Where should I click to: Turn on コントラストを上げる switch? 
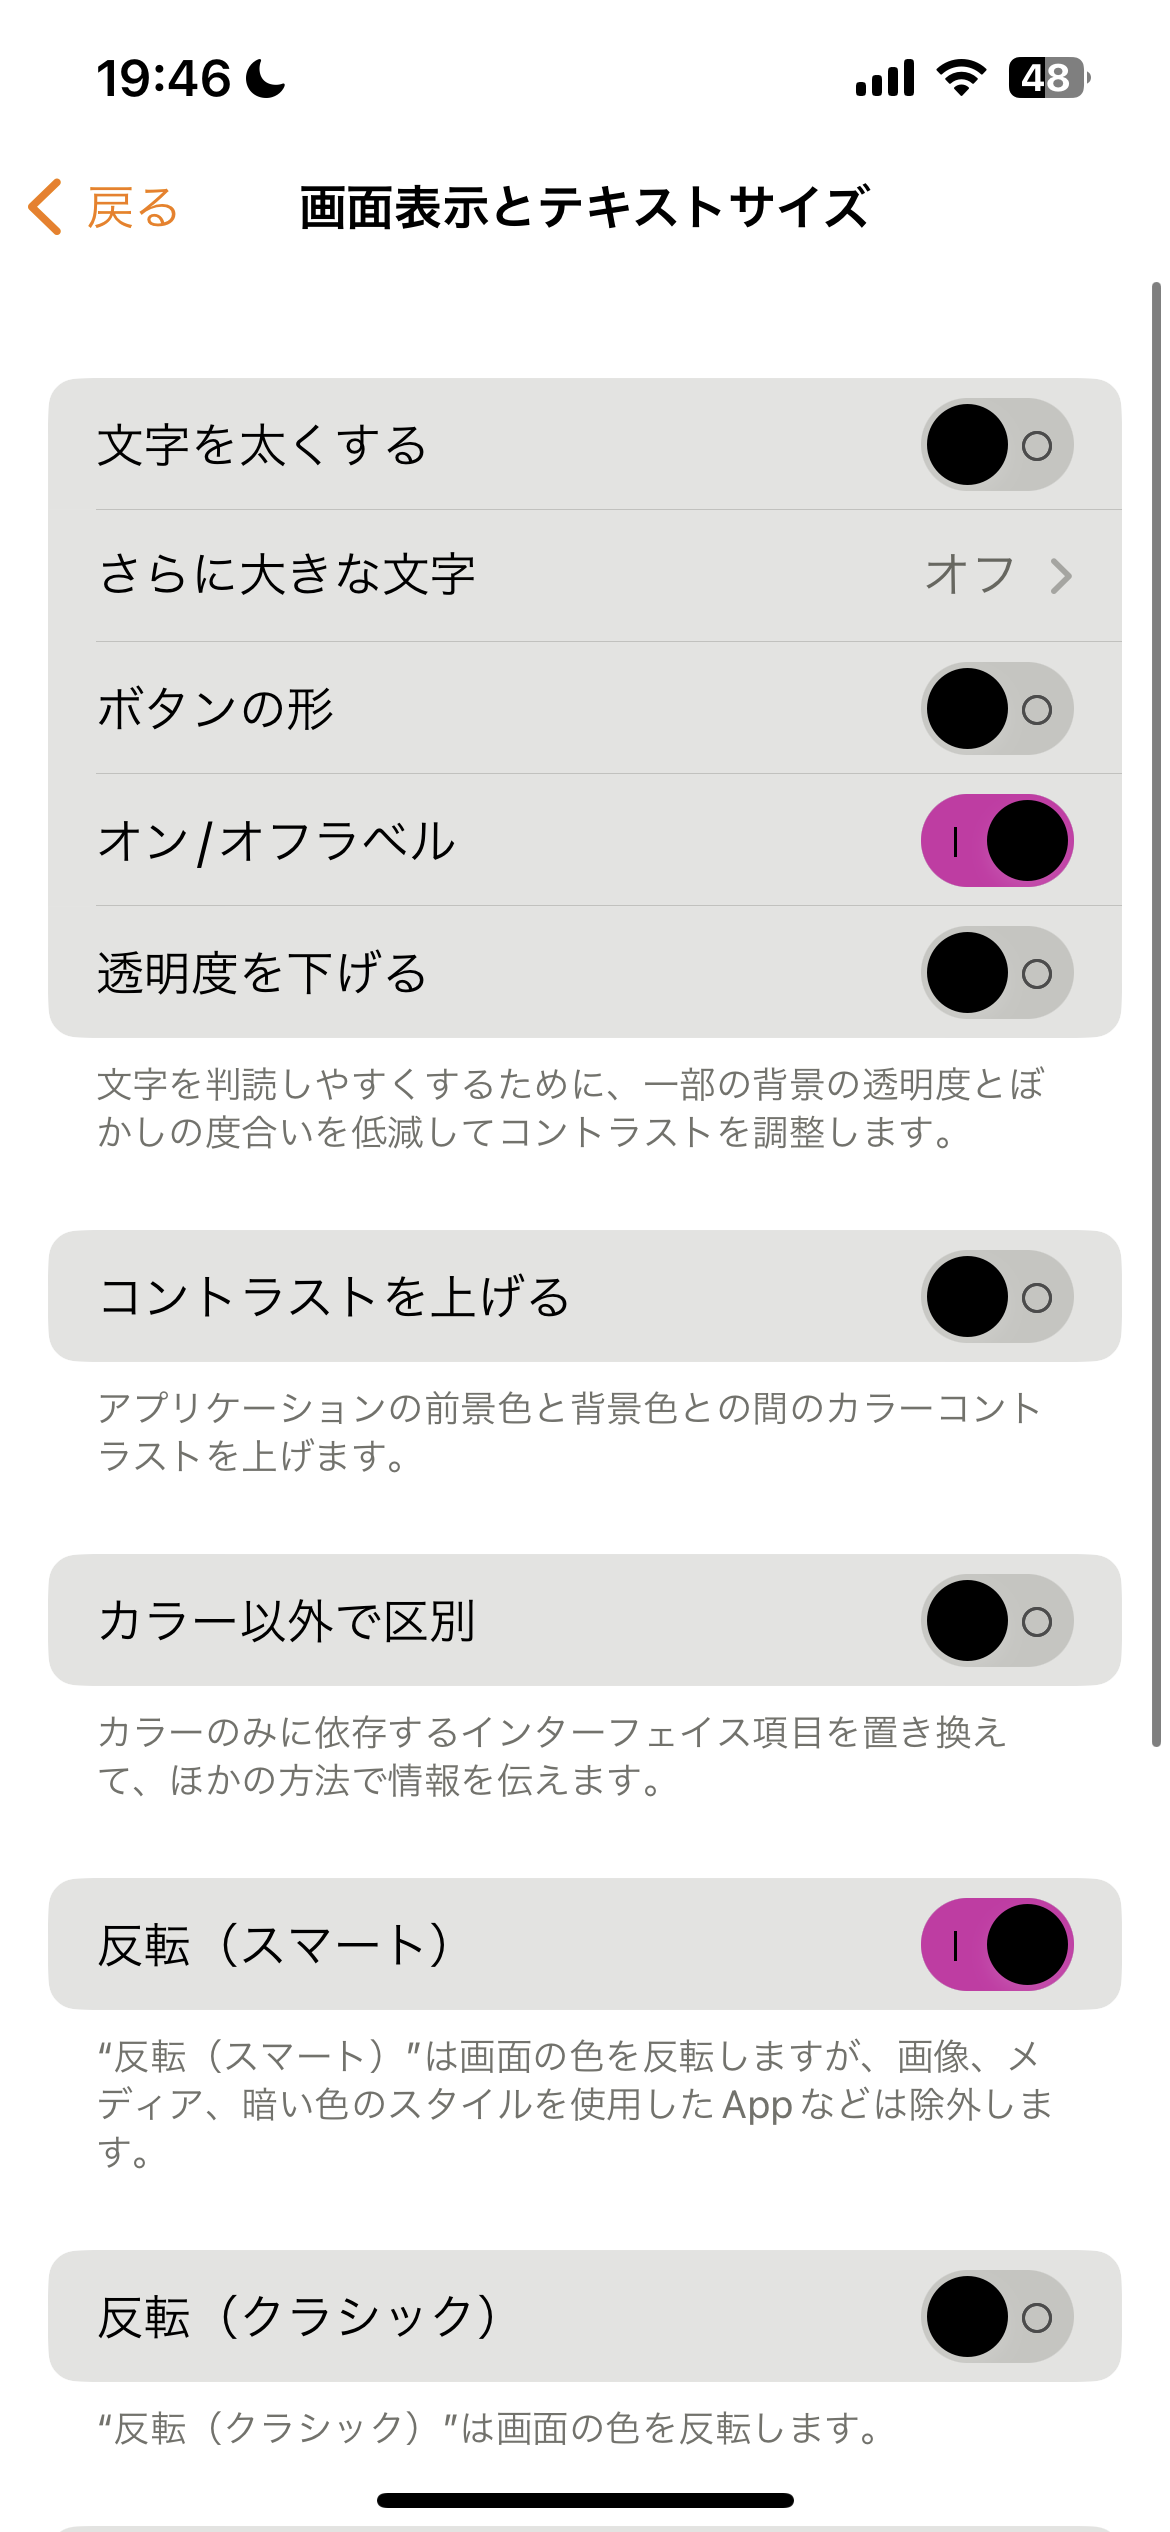(x=996, y=1297)
